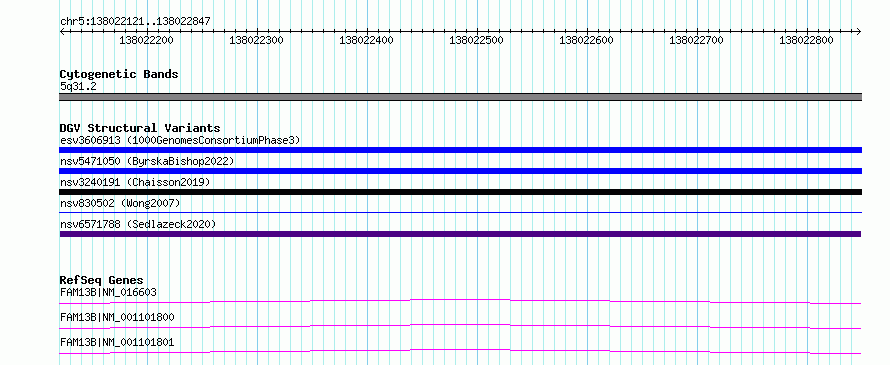Click ruler tick label 138022200
This screenshot has height=365, width=890.
click(146, 40)
